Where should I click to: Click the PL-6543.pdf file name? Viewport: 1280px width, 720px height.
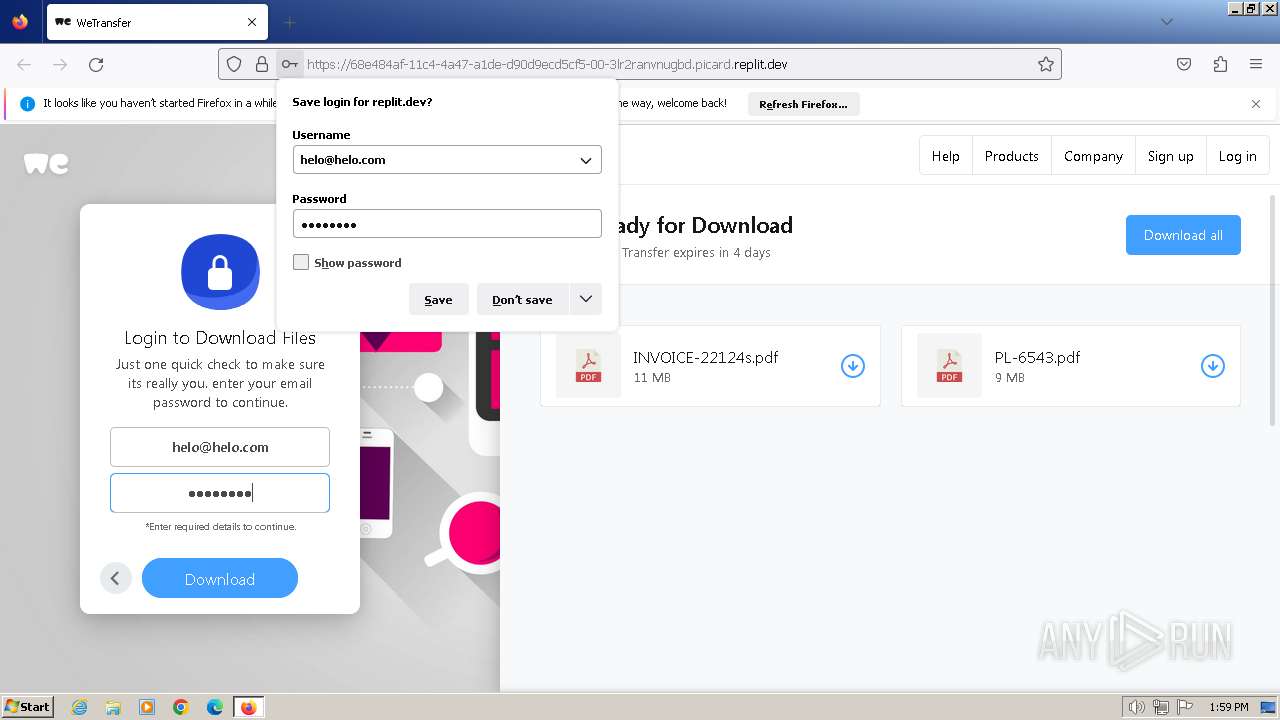pyautogui.click(x=1037, y=357)
